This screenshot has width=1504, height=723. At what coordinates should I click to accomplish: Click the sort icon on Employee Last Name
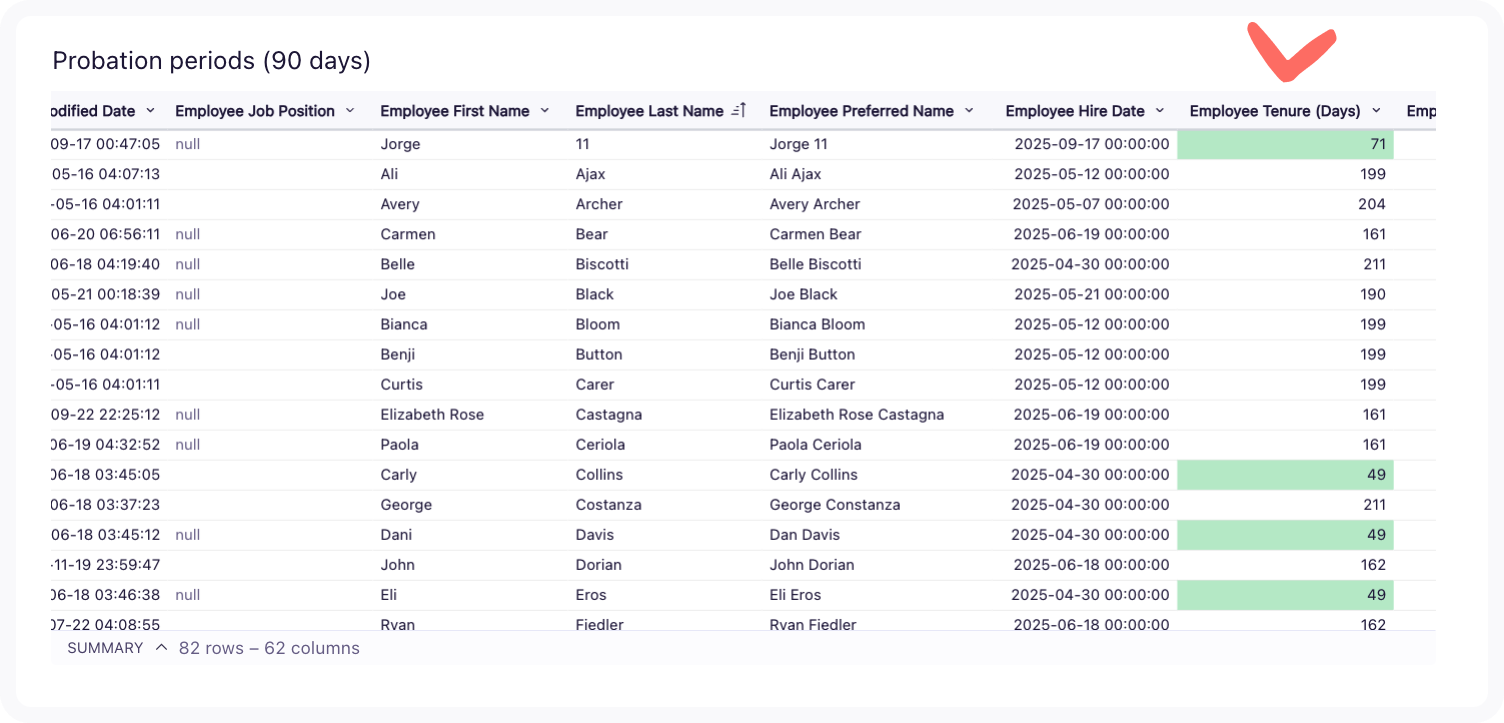[x=738, y=110]
